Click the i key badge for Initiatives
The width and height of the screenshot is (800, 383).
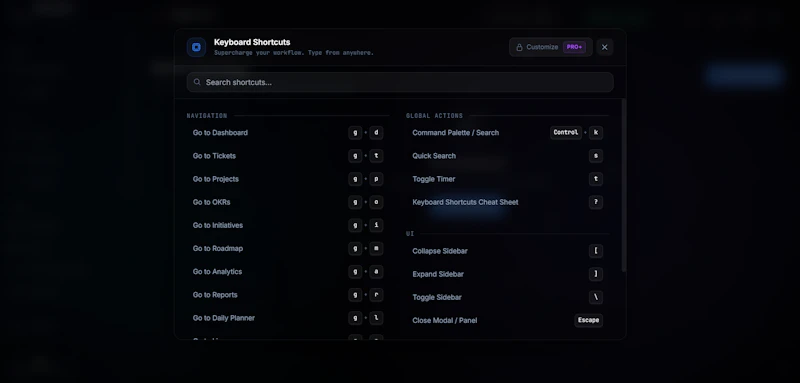coord(376,225)
